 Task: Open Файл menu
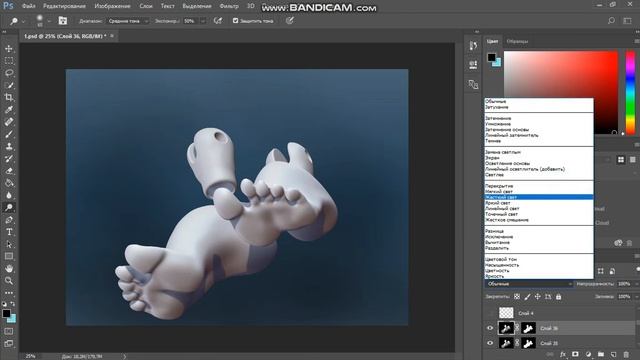[28, 6]
